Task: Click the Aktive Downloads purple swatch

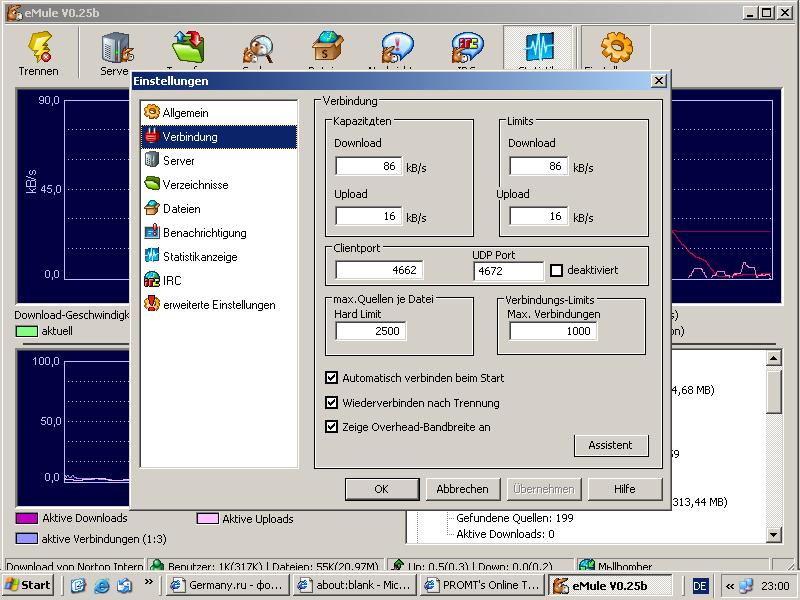Action: pyautogui.click(x=27, y=518)
